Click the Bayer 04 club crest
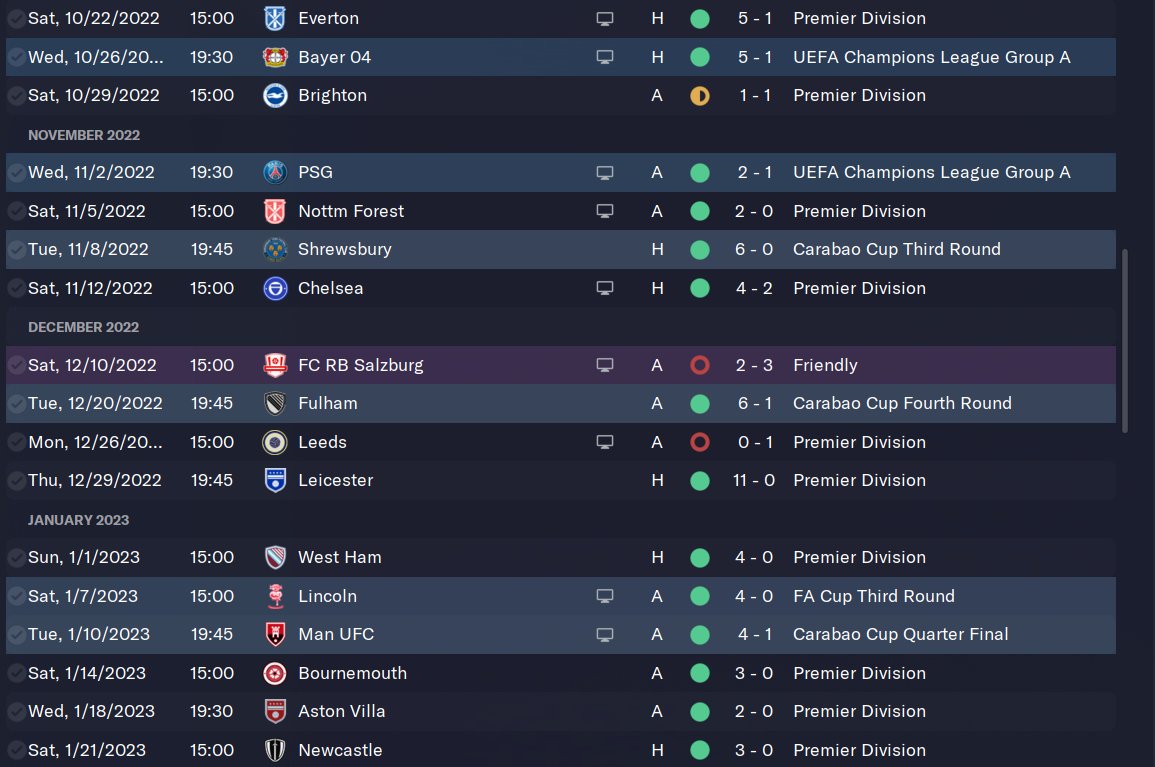This screenshot has width=1155, height=767. coord(274,57)
